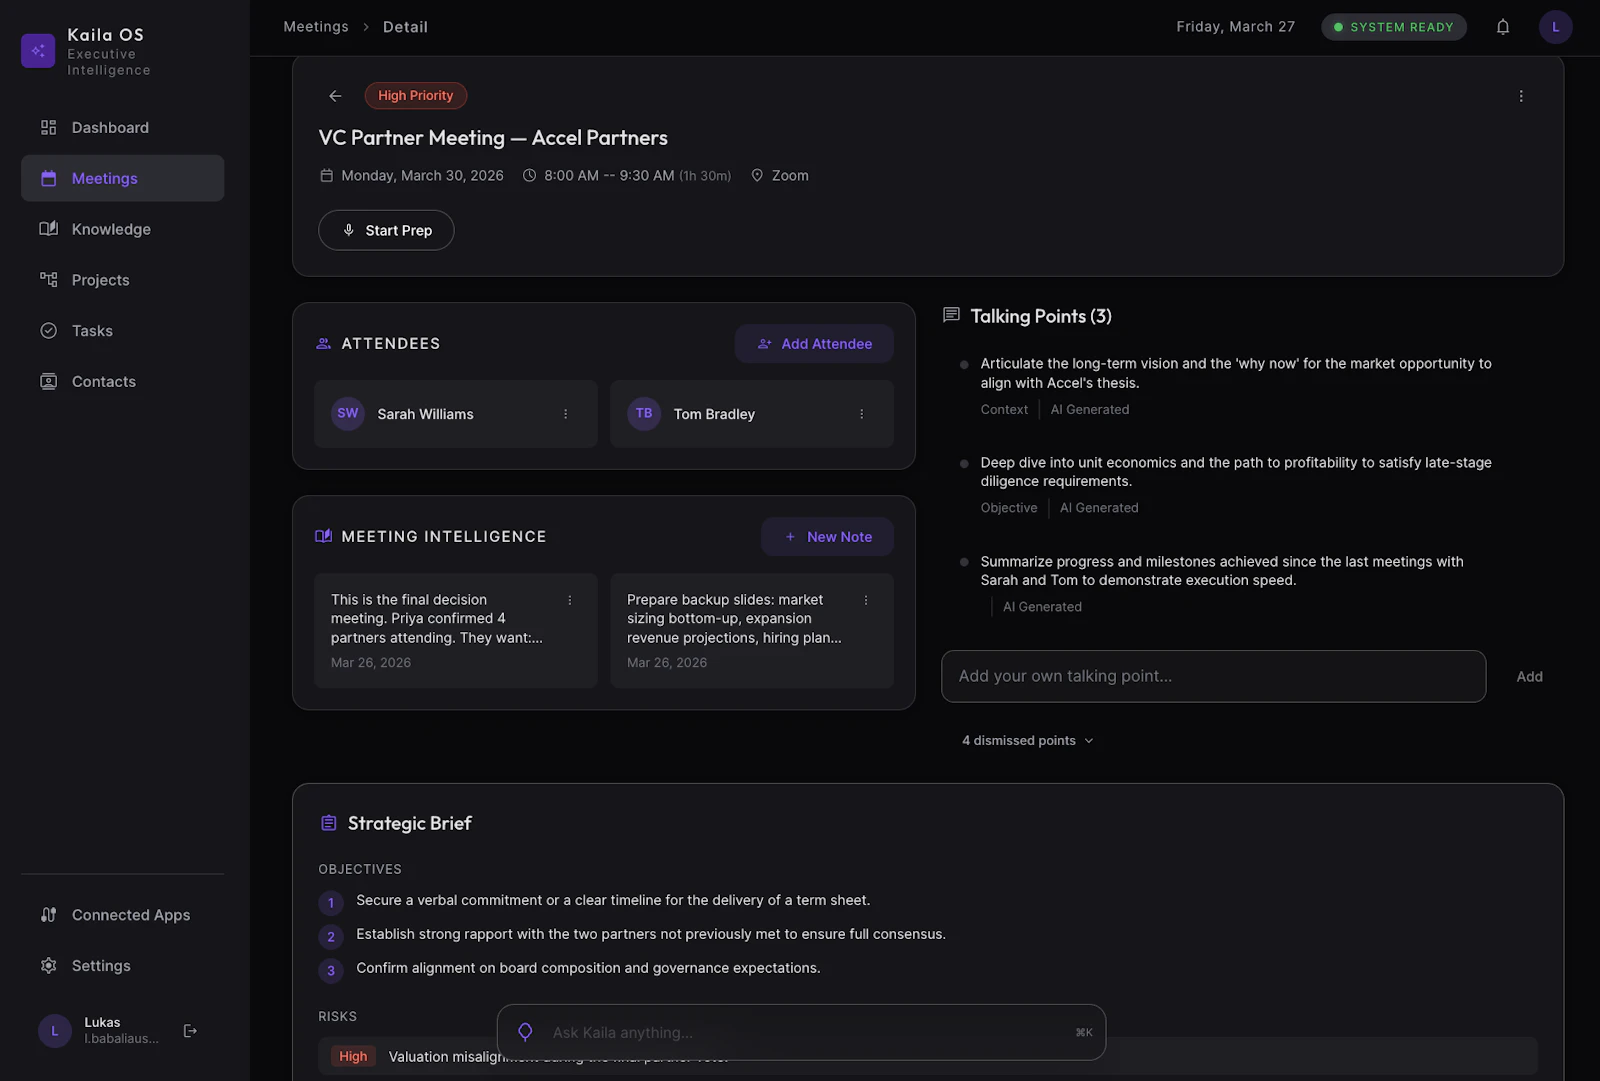Click the Strategic Brief clipboard icon
Image resolution: width=1600 pixels, height=1081 pixels.
click(328, 823)
